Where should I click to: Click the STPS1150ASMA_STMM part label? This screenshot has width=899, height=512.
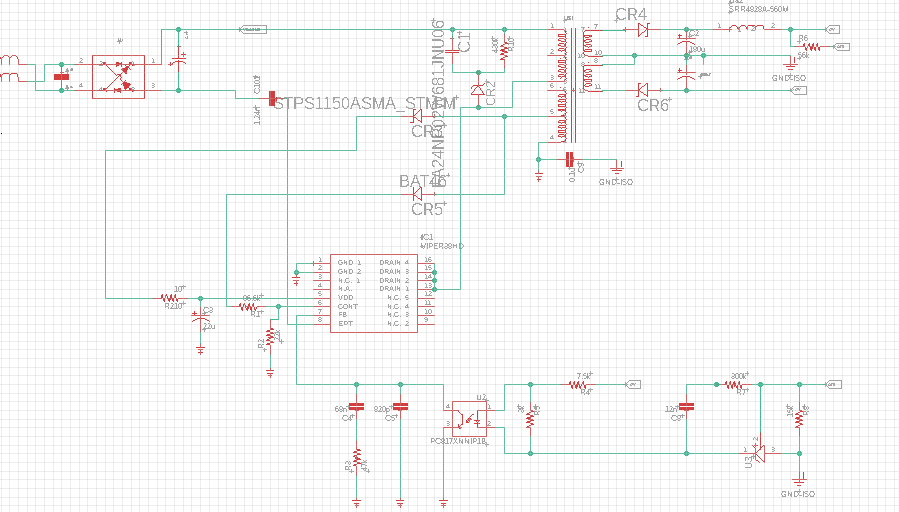point(366,104)
